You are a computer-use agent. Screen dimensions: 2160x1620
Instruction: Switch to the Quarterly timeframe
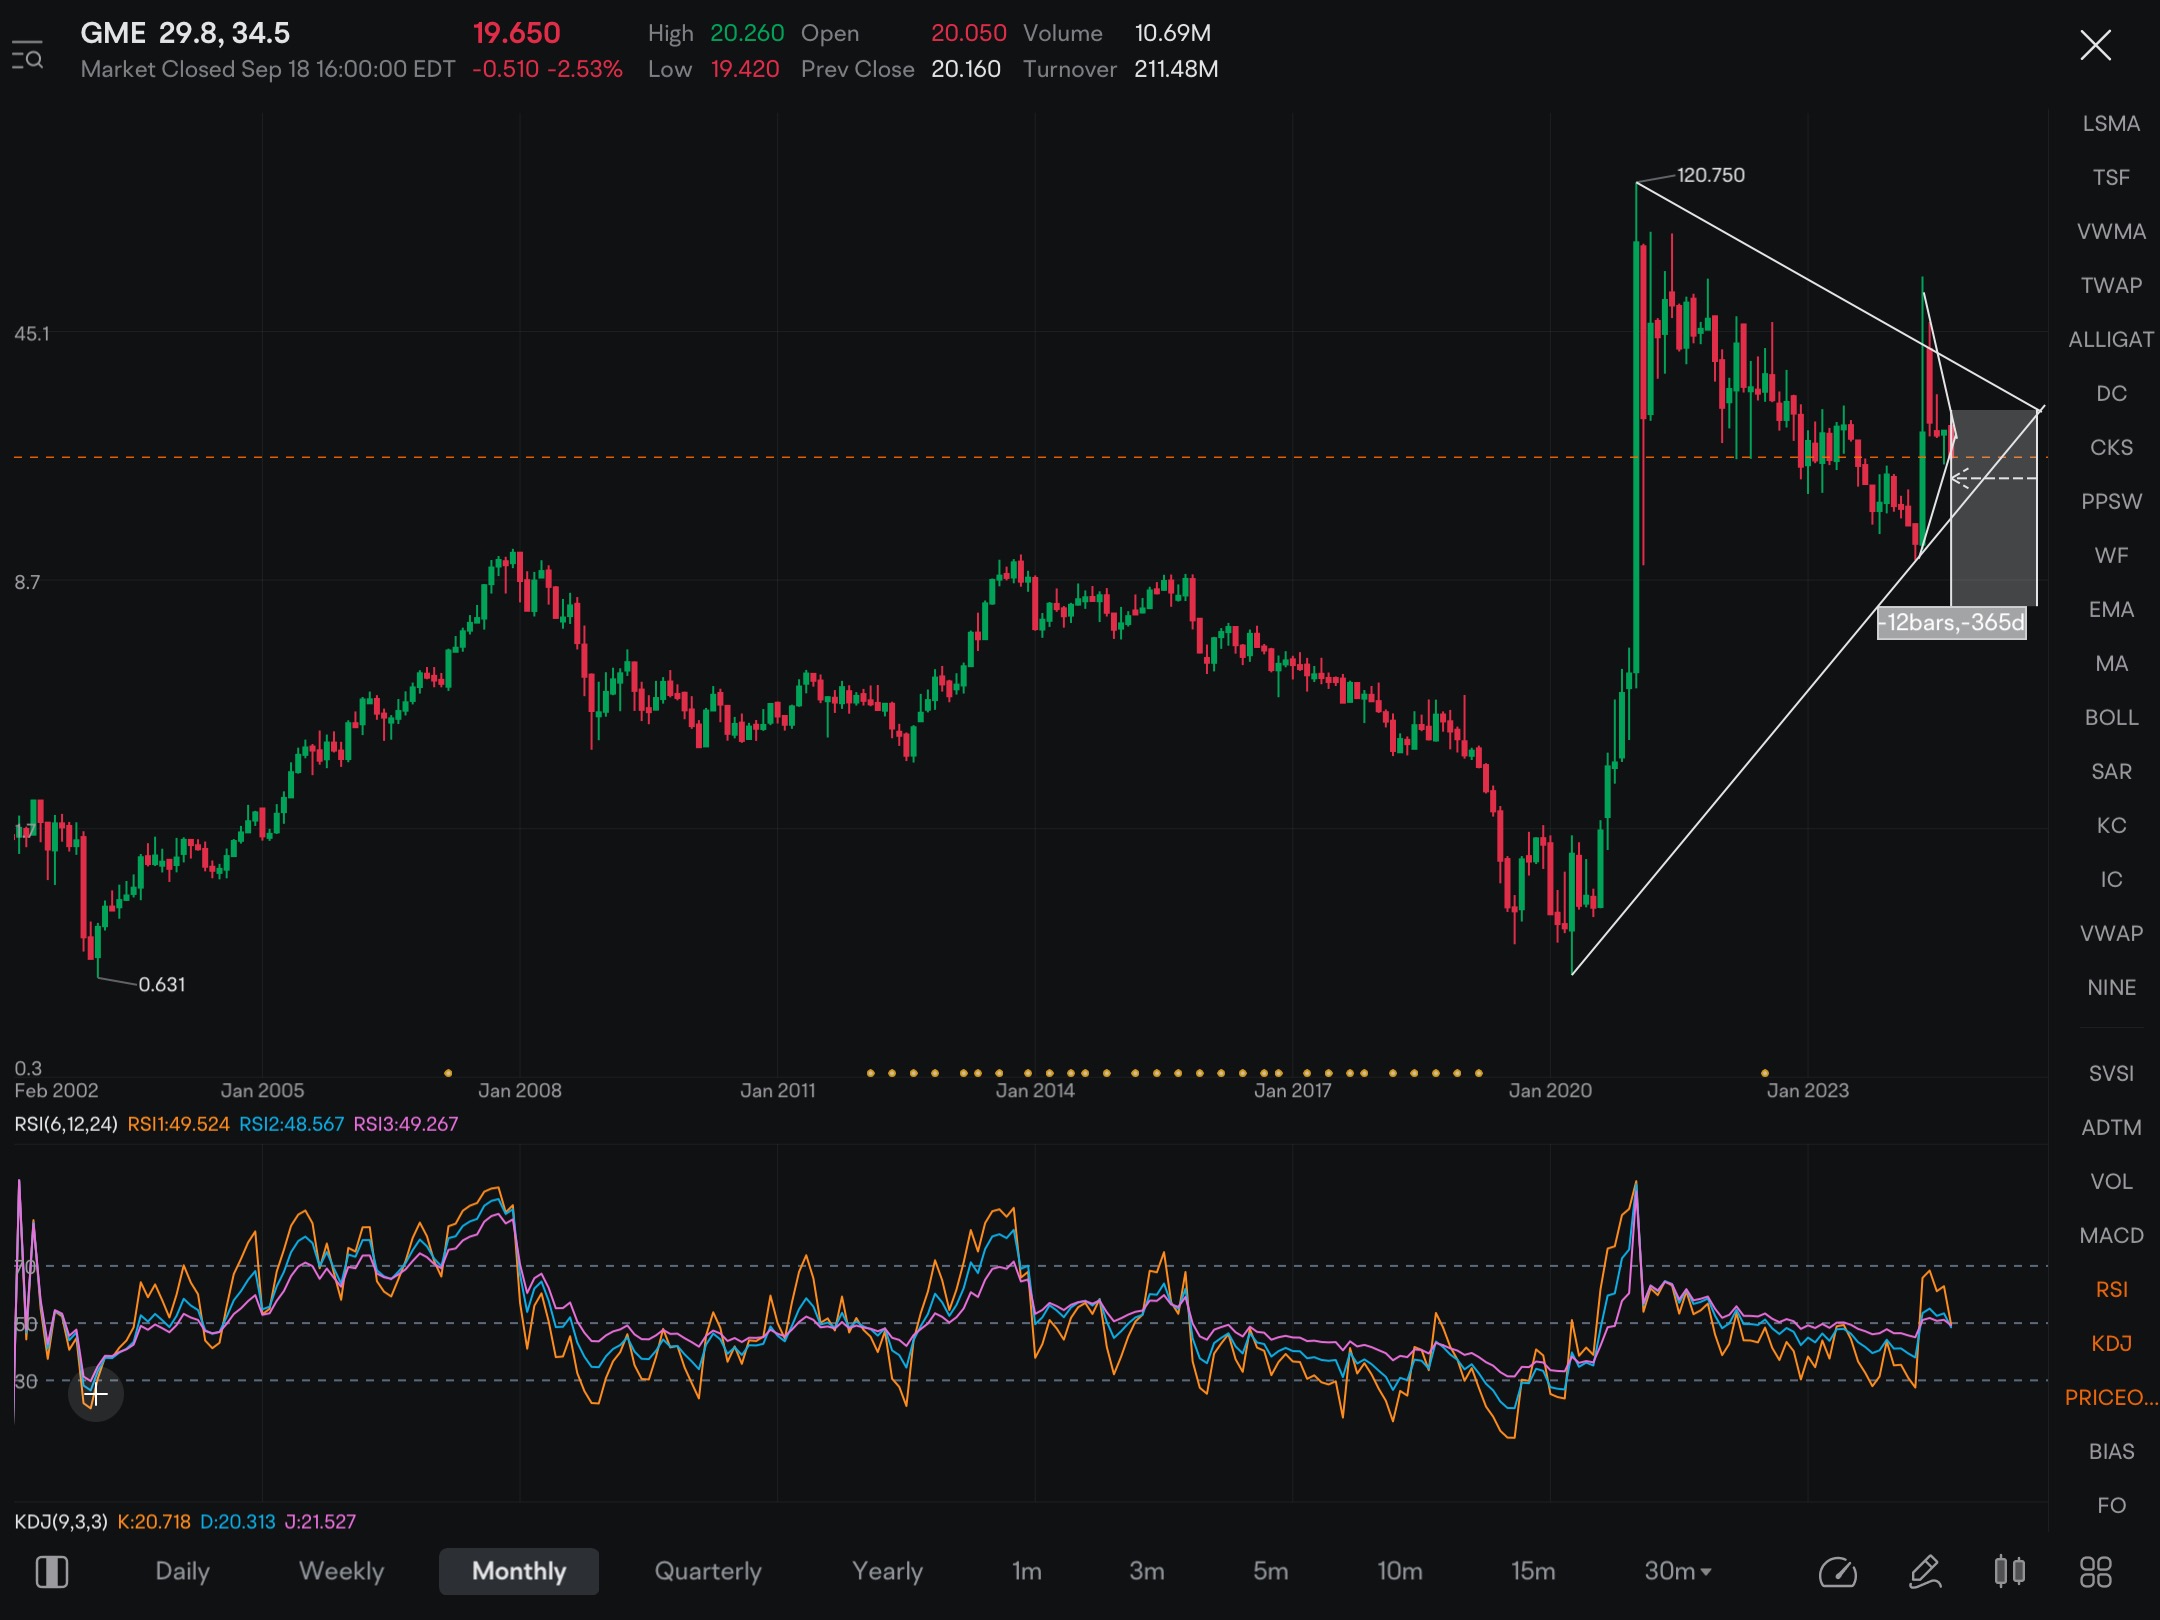(708, 1571)
